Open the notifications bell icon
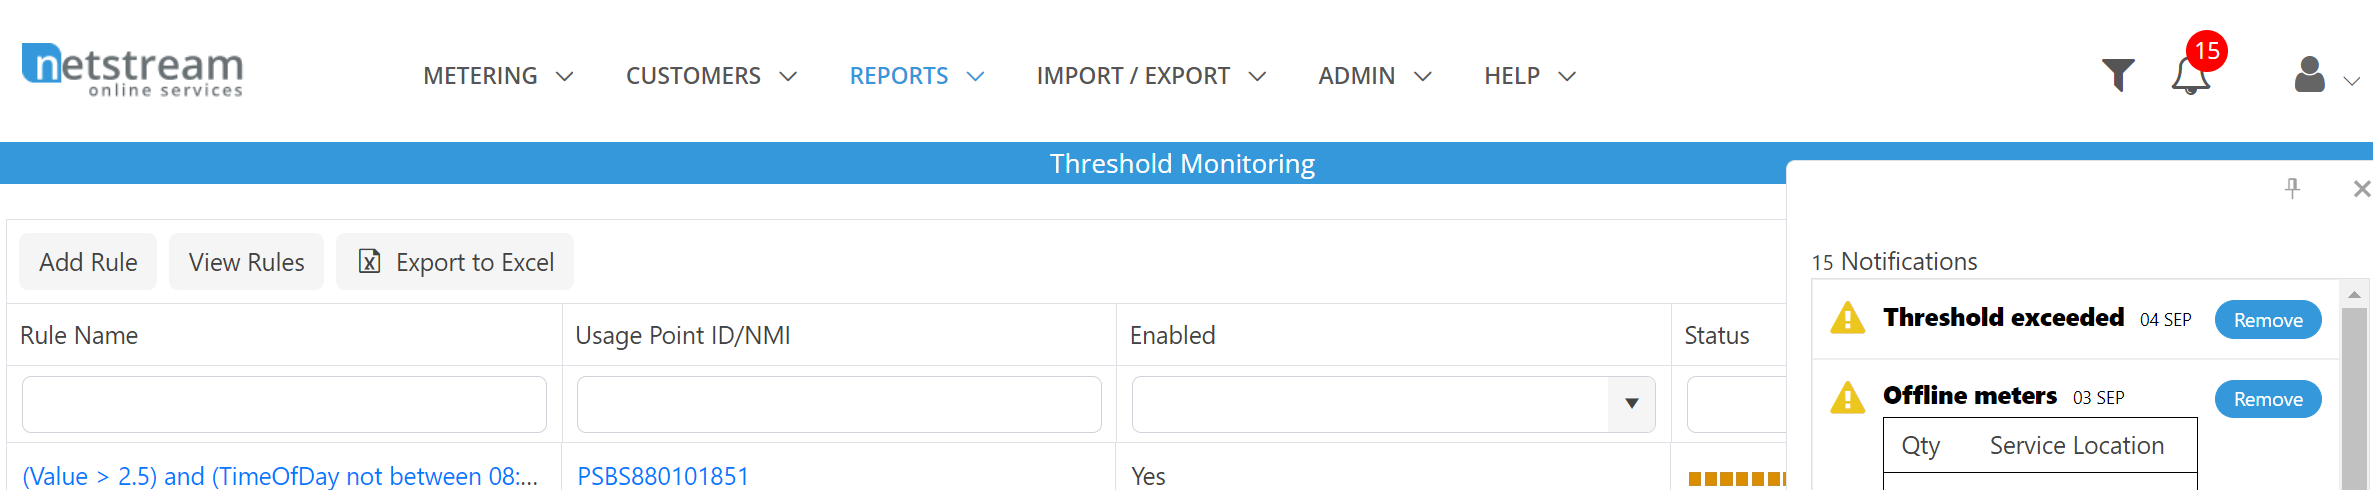This screenshot has height=490, width=2373. [x=2190, y=76]
